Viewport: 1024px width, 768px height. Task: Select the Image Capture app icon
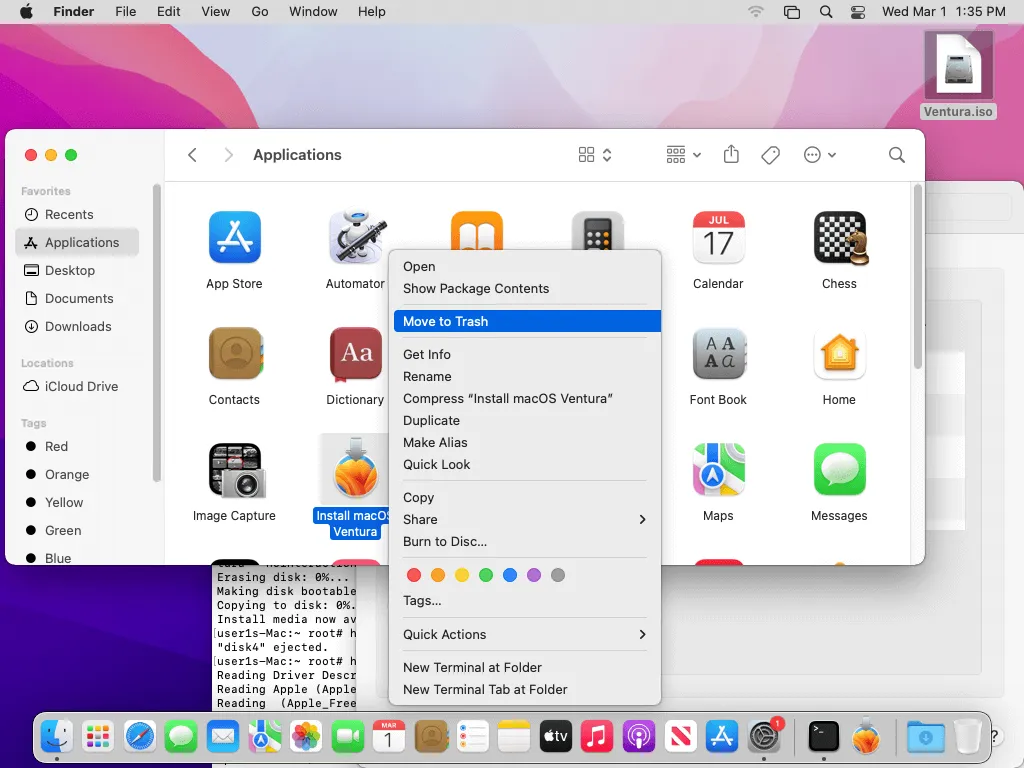(234, 471)
